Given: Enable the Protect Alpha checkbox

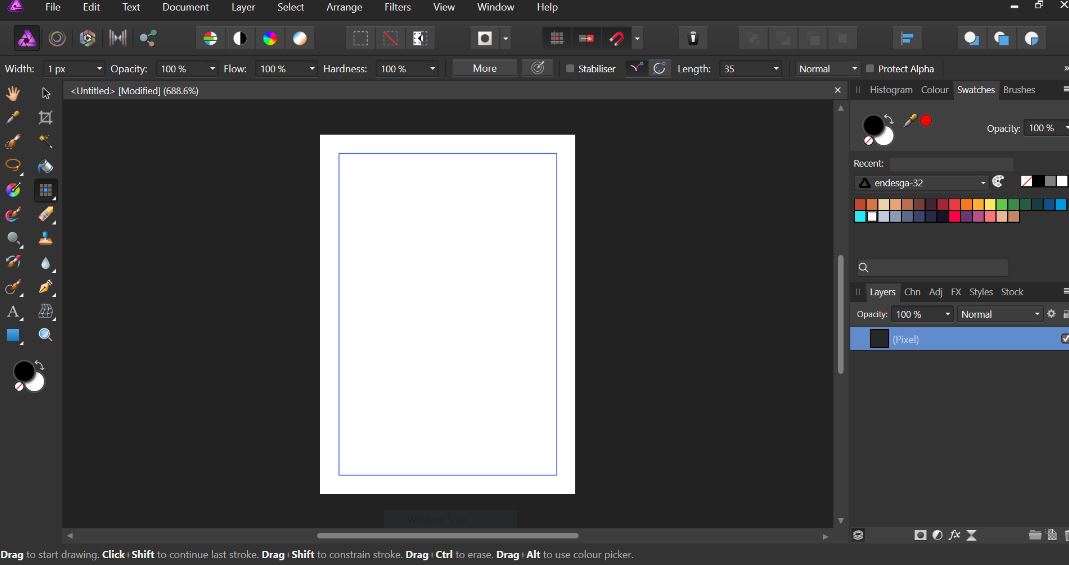Looking at the screenshot, I should click(870, 69).
